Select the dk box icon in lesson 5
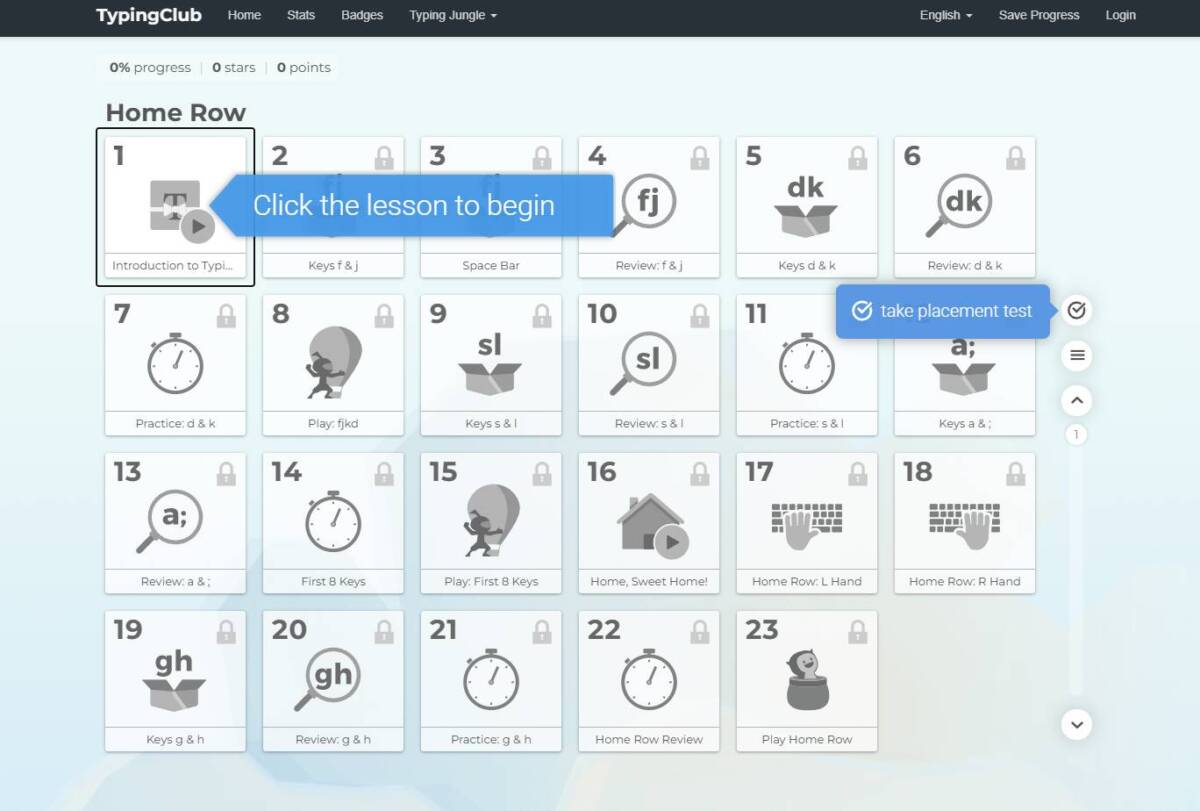The image size is (1200, 811). pyautogui.click(x=806, y=207)
